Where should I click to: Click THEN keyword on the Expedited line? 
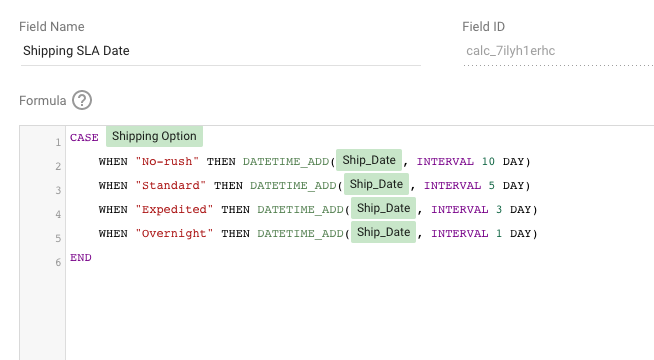coord(235,209)
